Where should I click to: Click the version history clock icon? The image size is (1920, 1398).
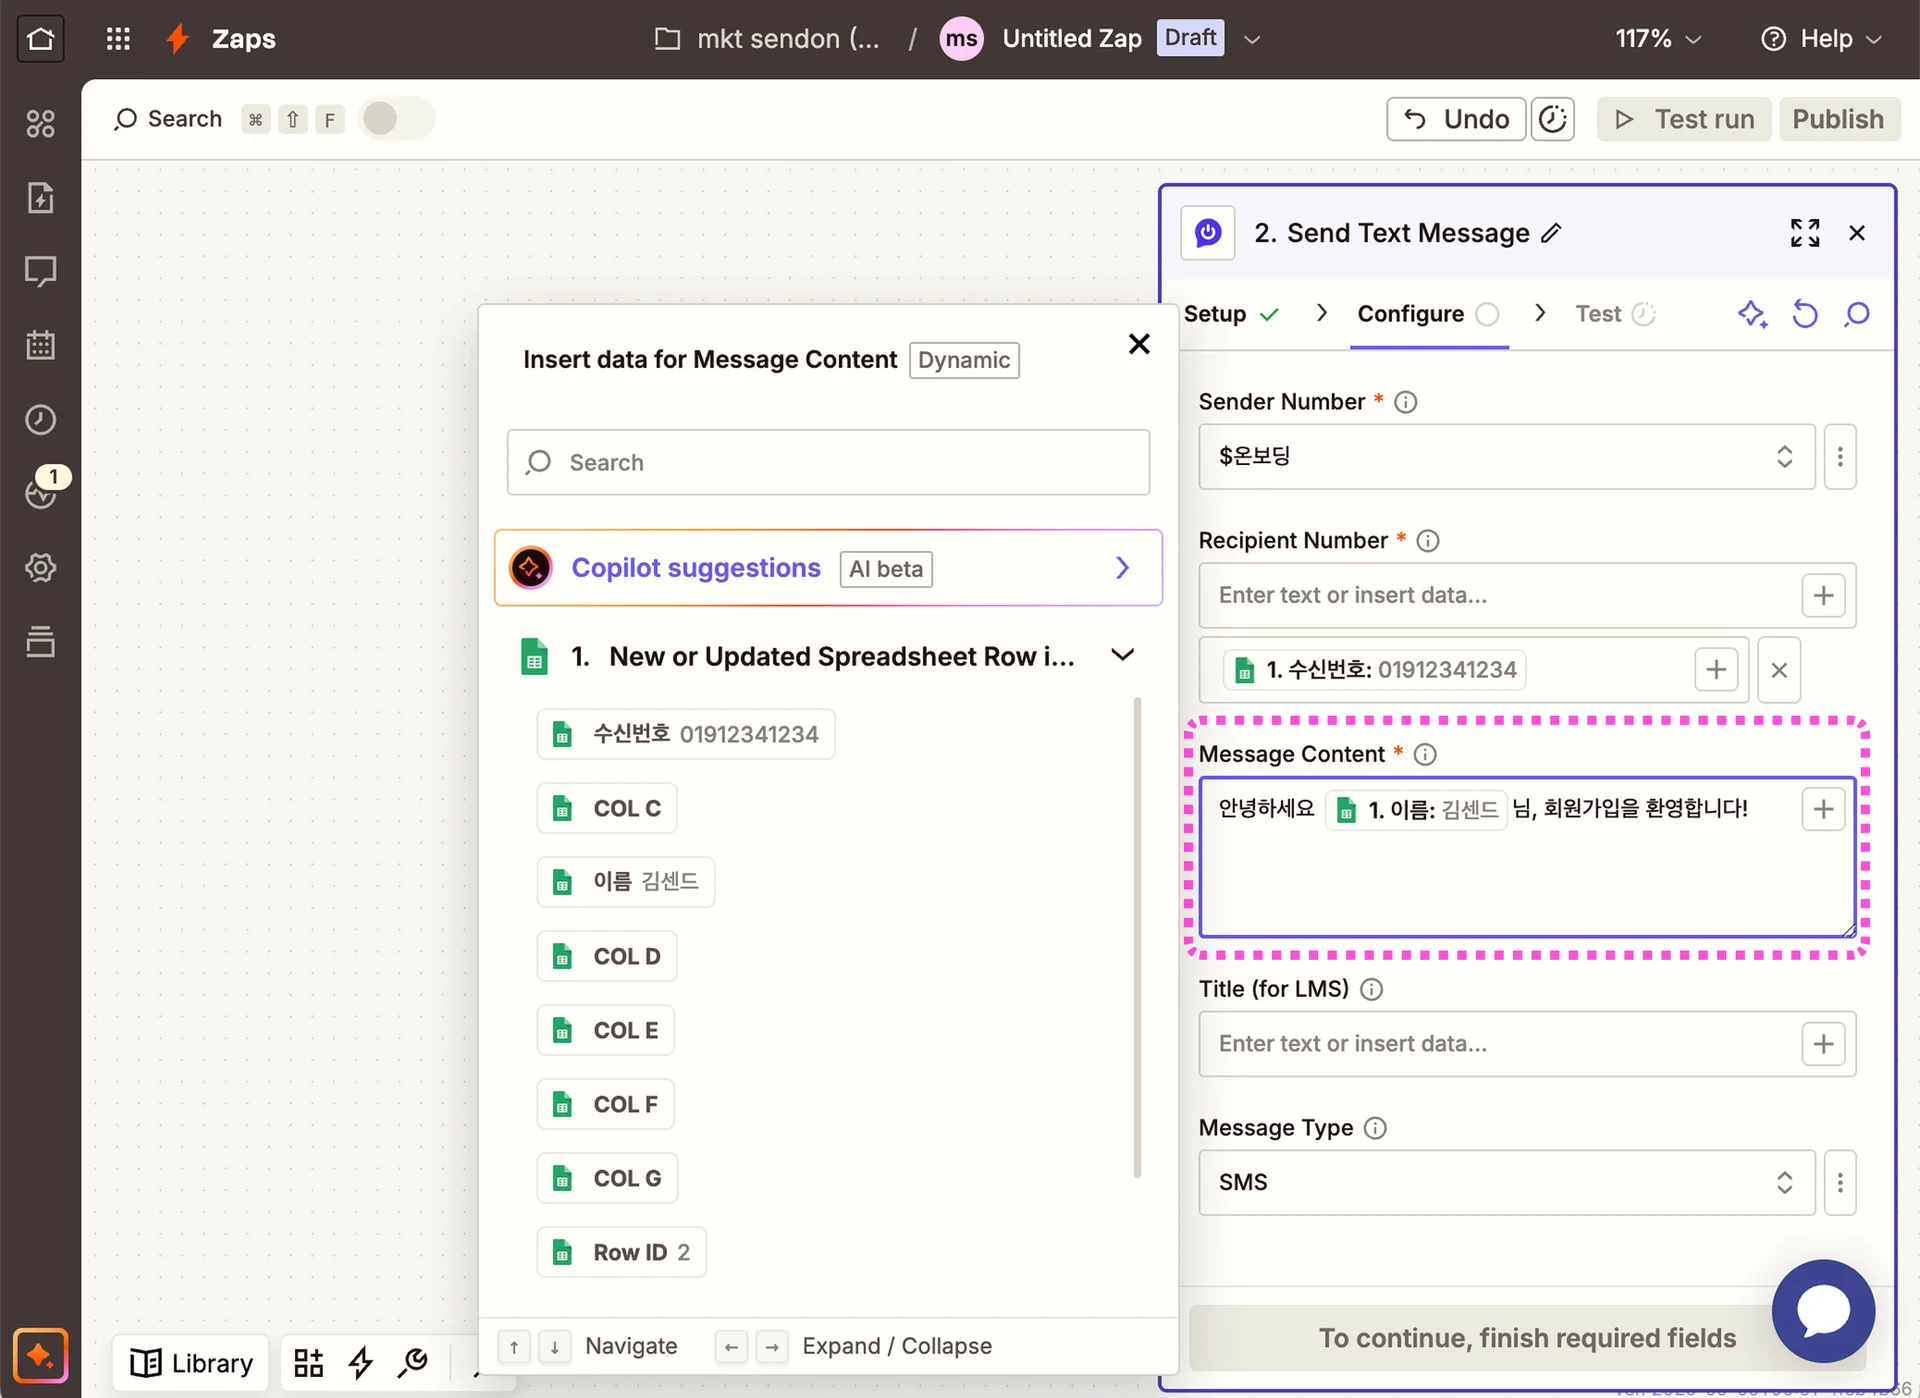[x=1552, y=119]
